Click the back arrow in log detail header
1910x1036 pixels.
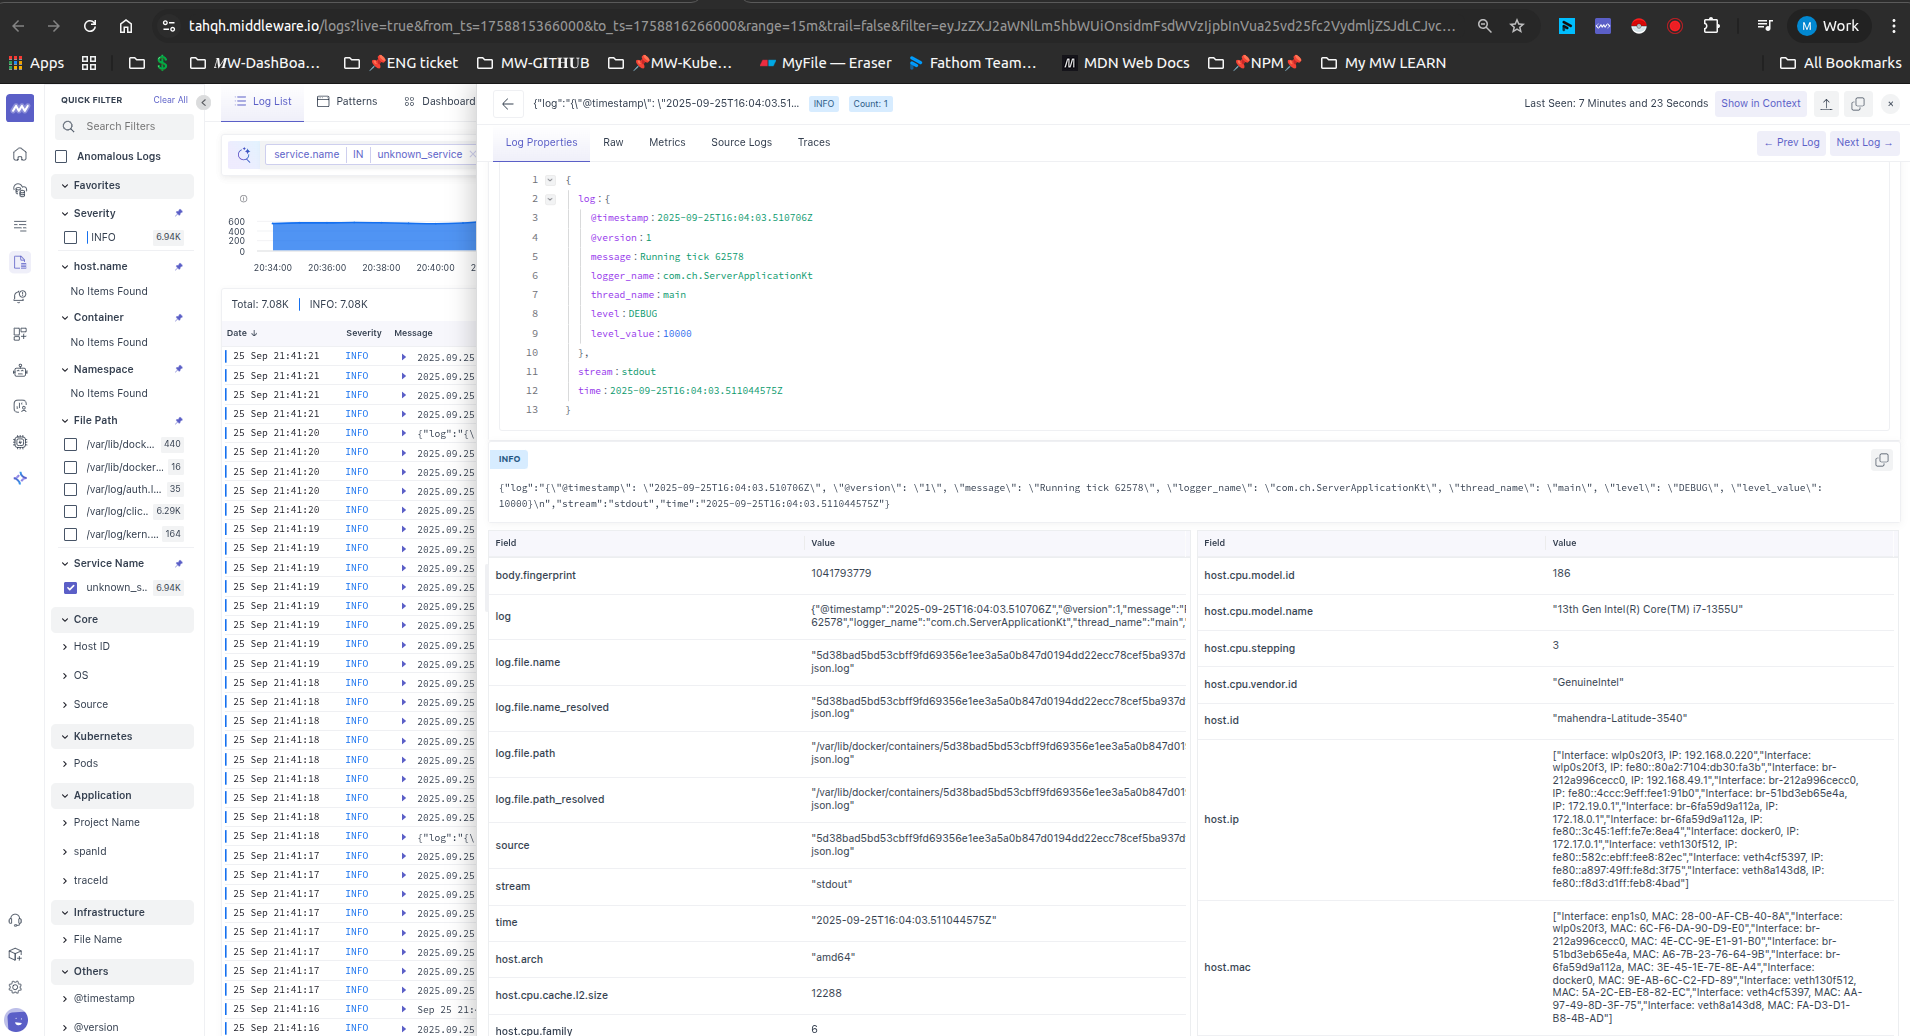[508, 104]
